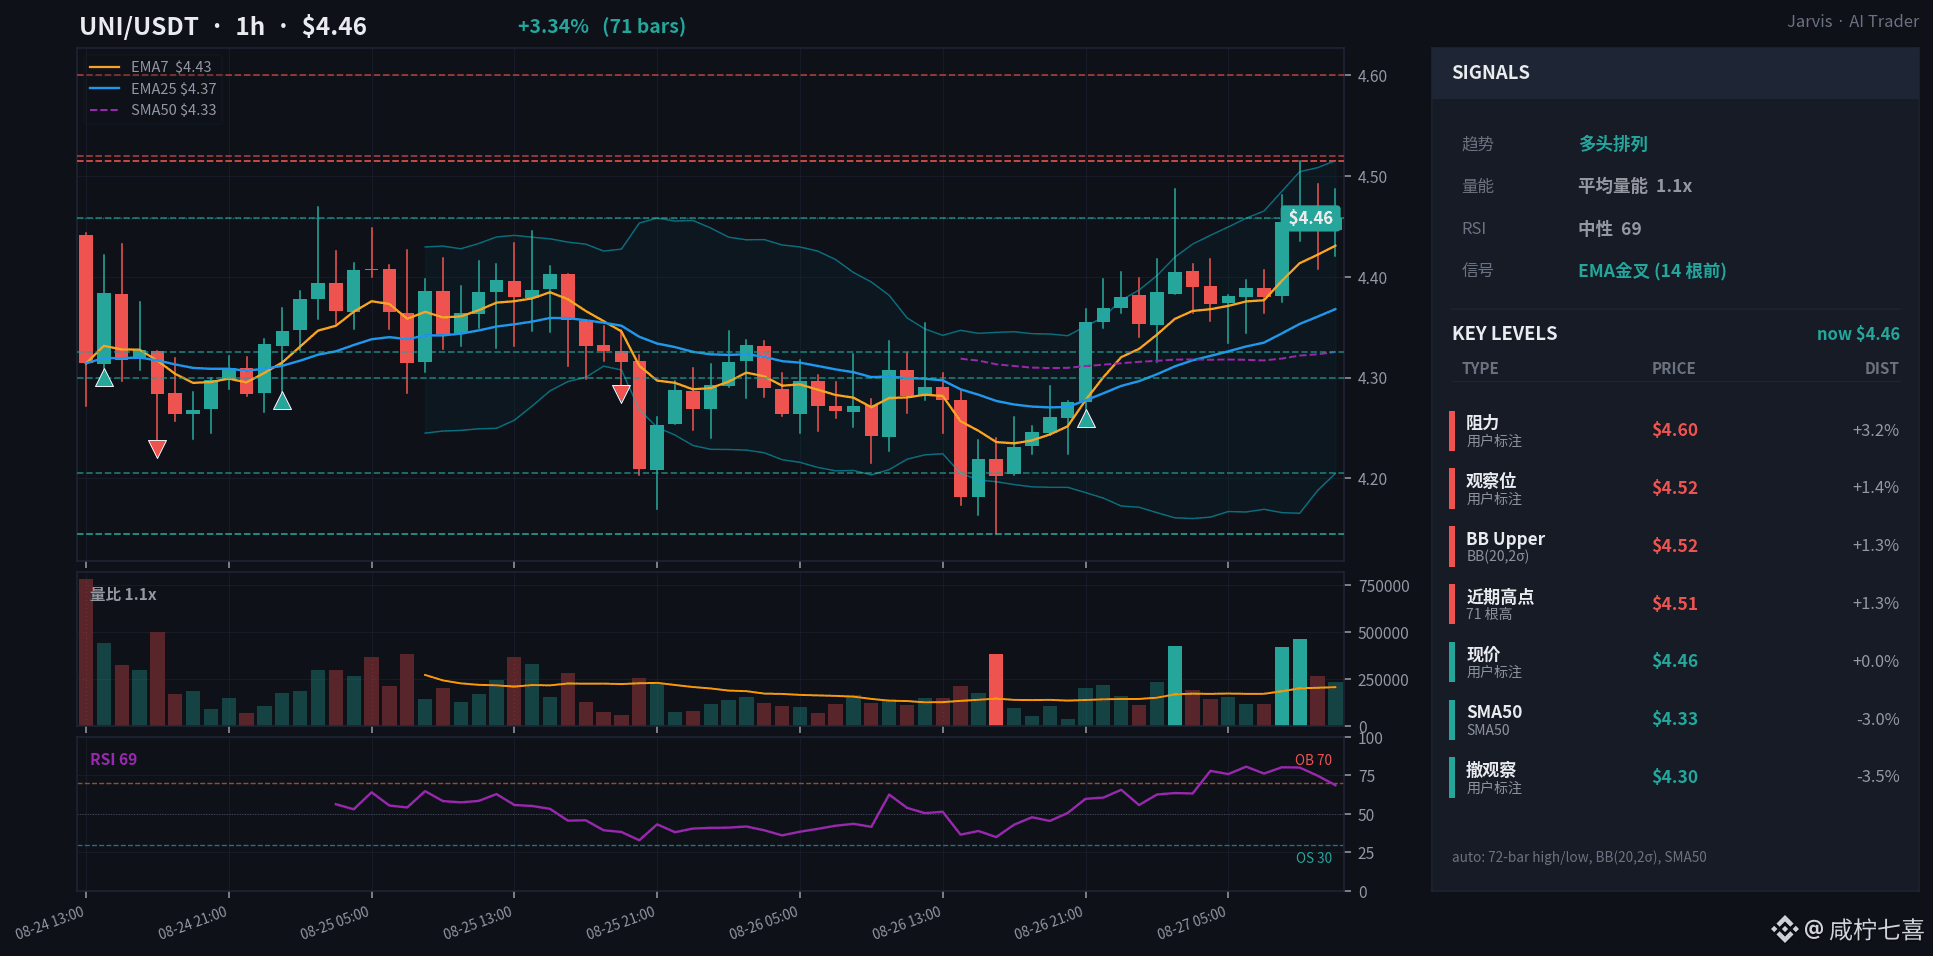Select the 撤观察 level name
This screenshot has height=956, width=1933.
click(x=1491, y=770)
